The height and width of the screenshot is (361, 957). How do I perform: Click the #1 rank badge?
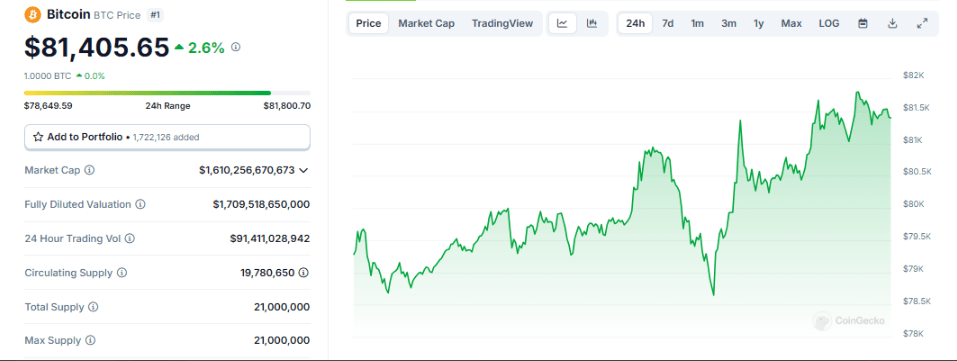pos(156,15)
